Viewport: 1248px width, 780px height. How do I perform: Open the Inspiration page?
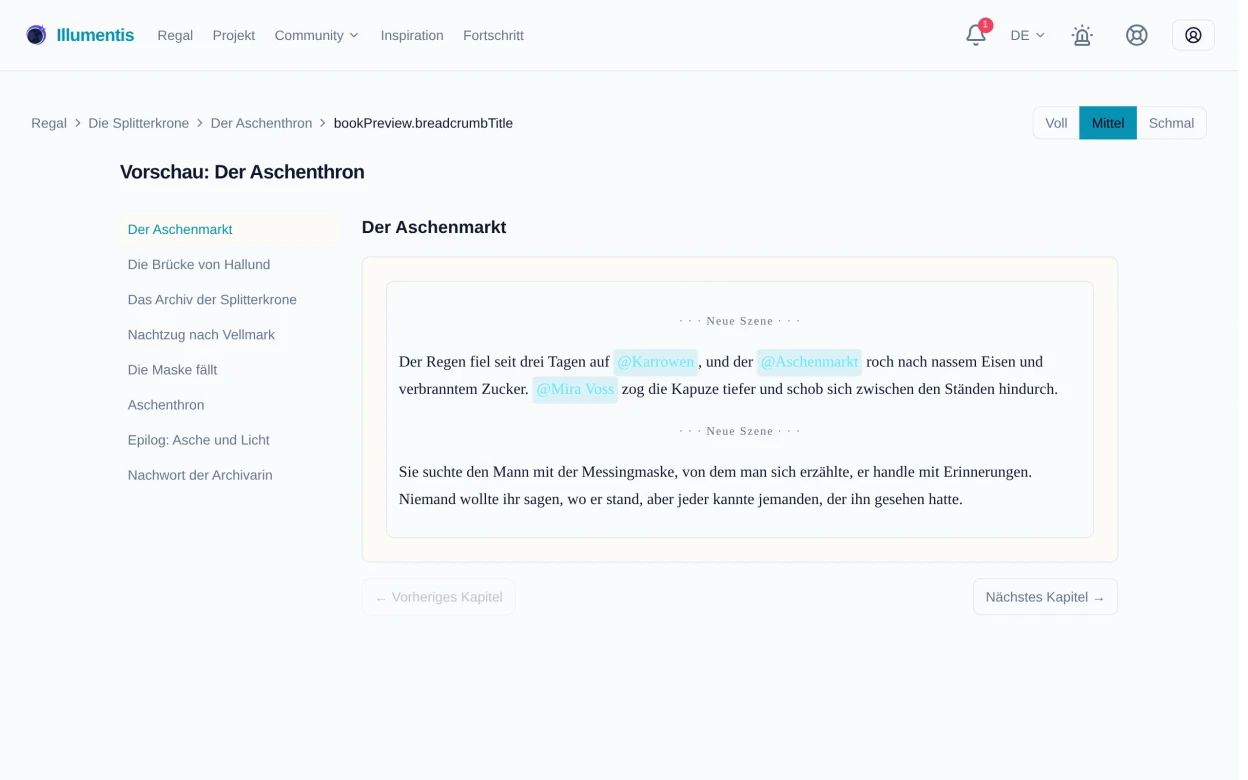click(x=412, y=35)
